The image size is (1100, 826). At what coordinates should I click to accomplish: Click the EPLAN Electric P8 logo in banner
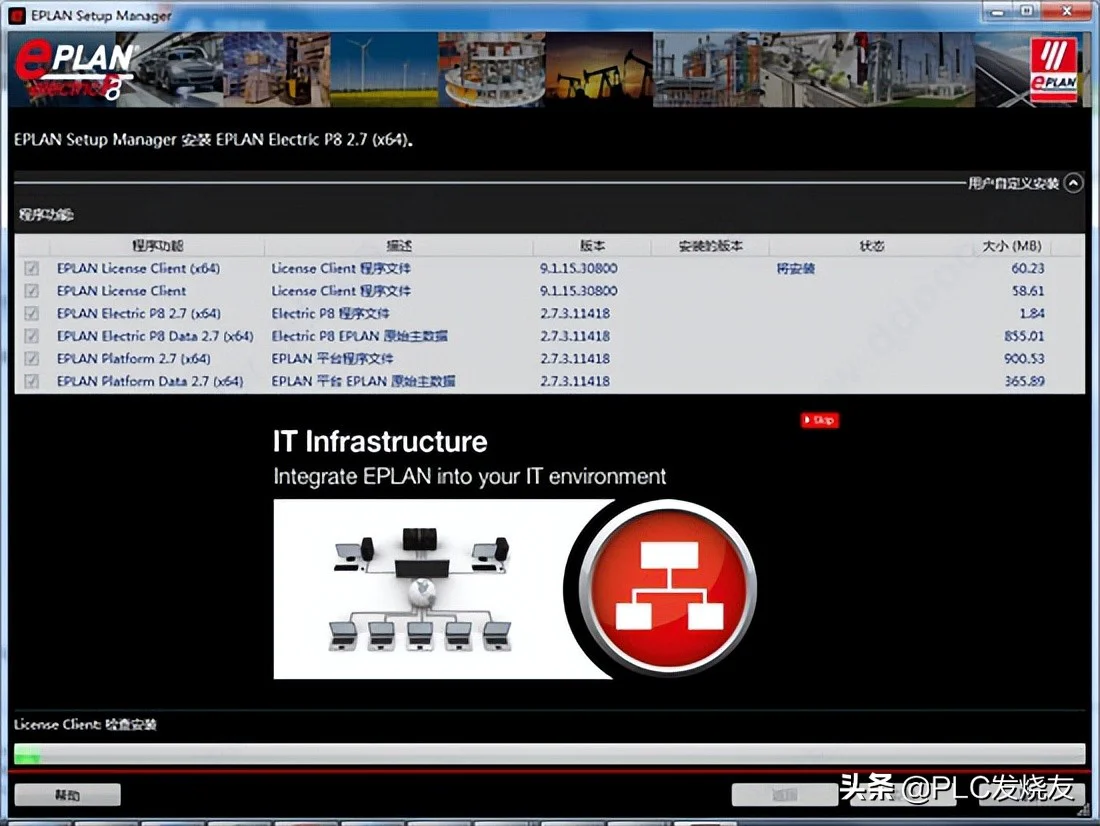[x=76, y=69]
